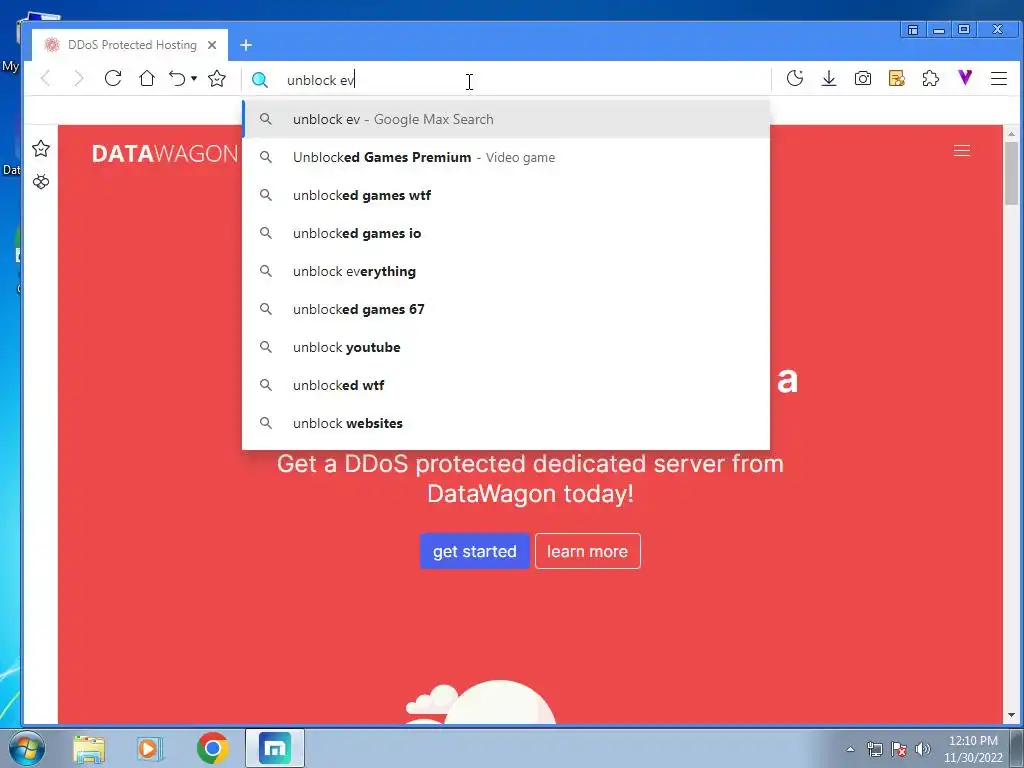Close the DDoS Protected Hosting tab

[212, 45]
